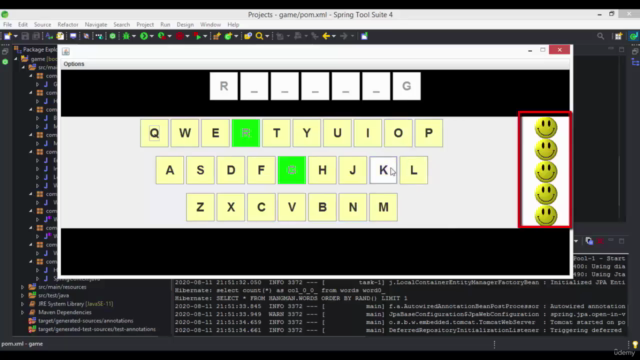Guess the letter A on keyboard
The image size is (640, 360).
[170, 170]
